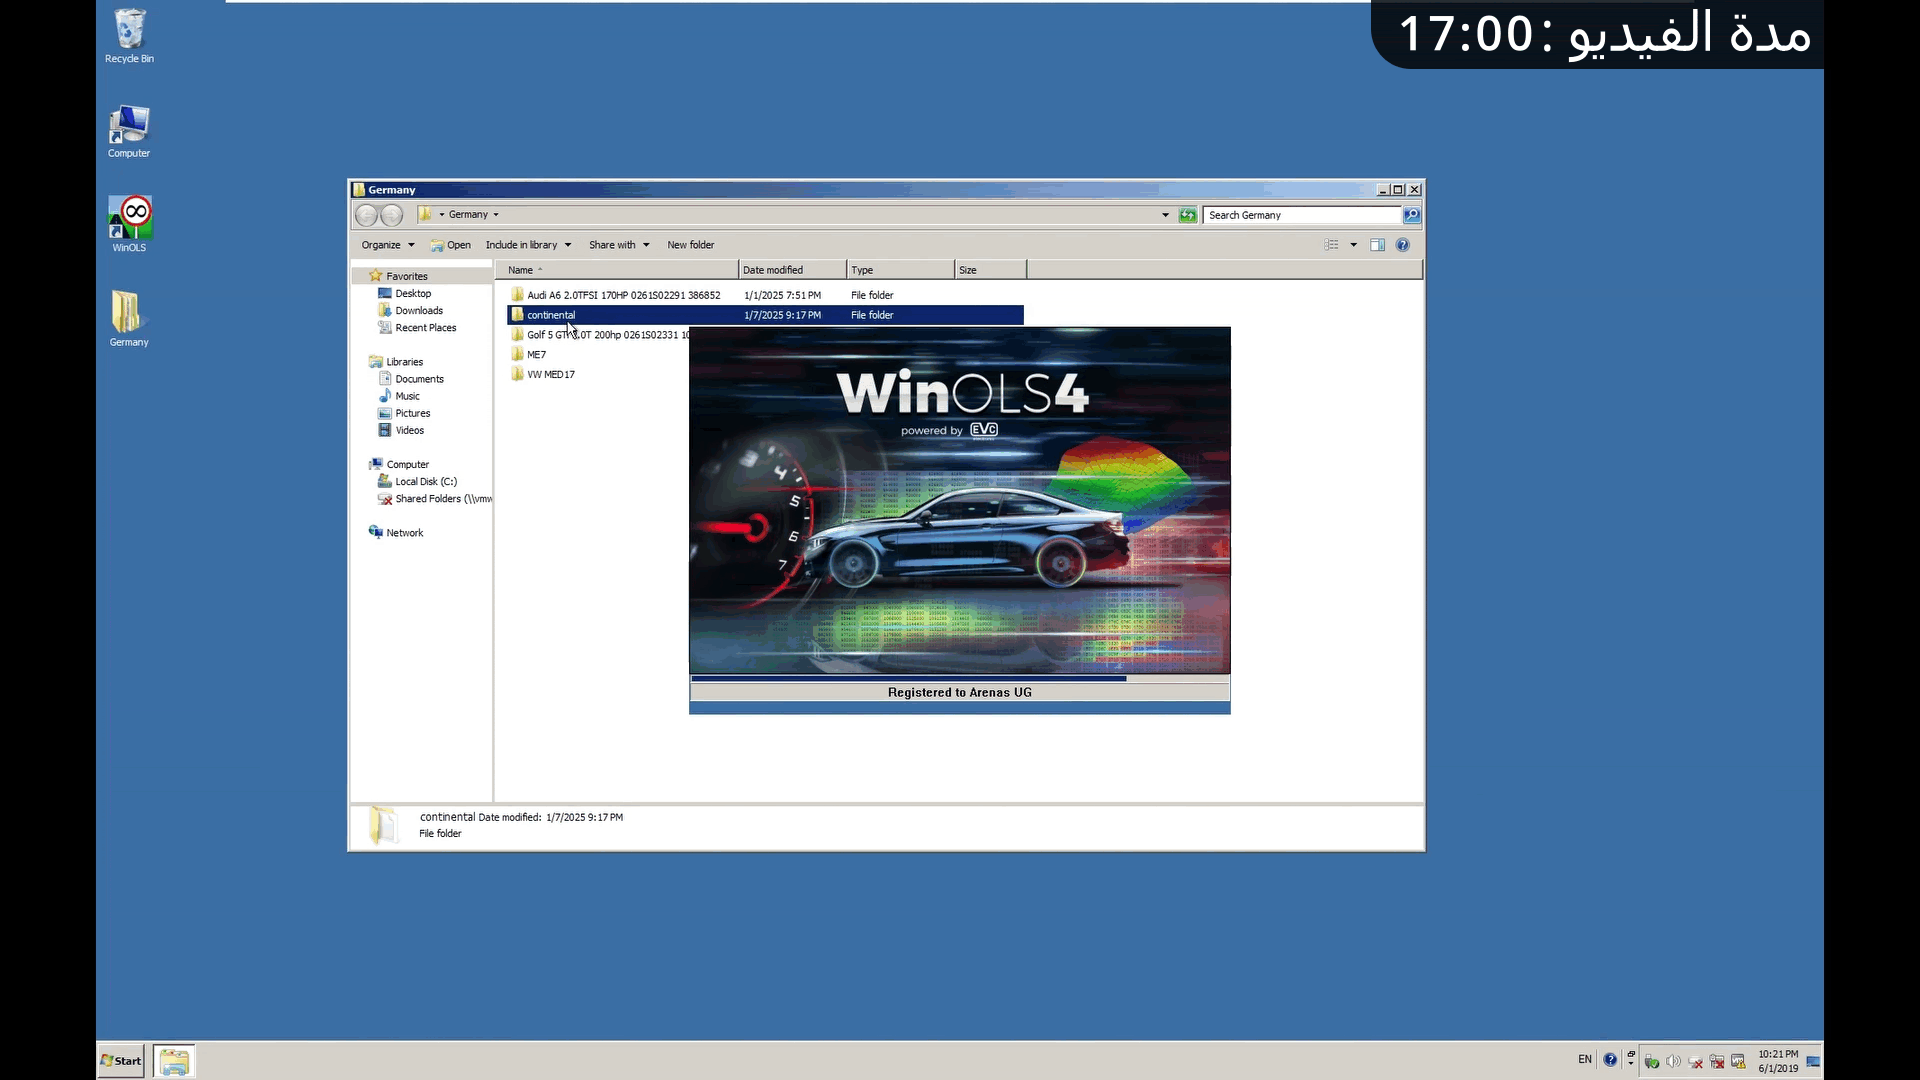Select Downloads in Favorites list

tap(418, 311)
